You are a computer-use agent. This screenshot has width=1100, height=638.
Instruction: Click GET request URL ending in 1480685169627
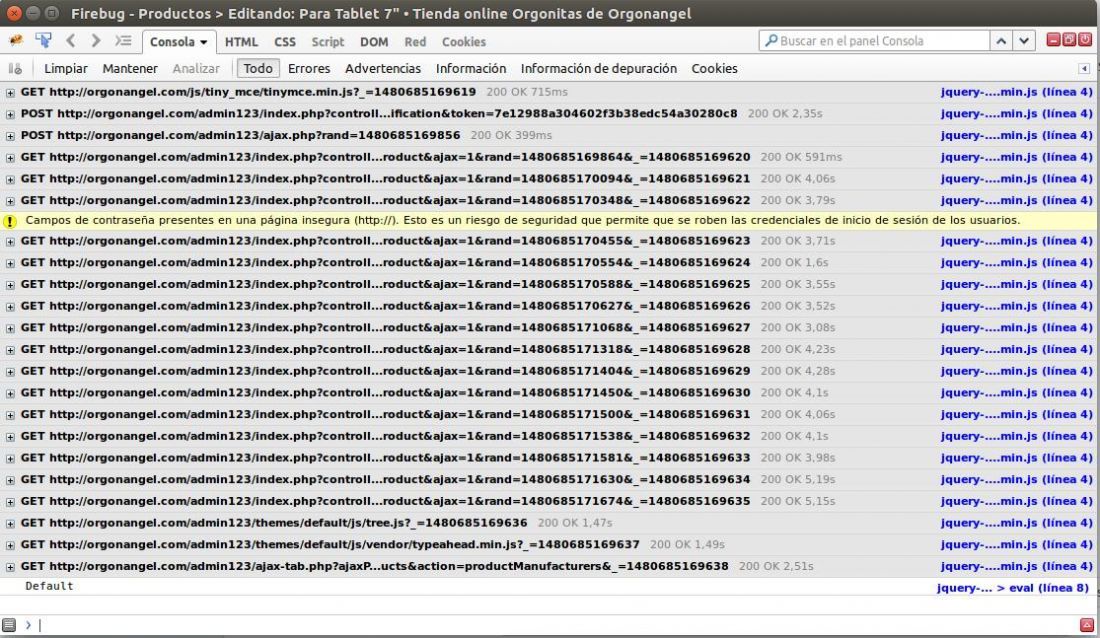385,328
